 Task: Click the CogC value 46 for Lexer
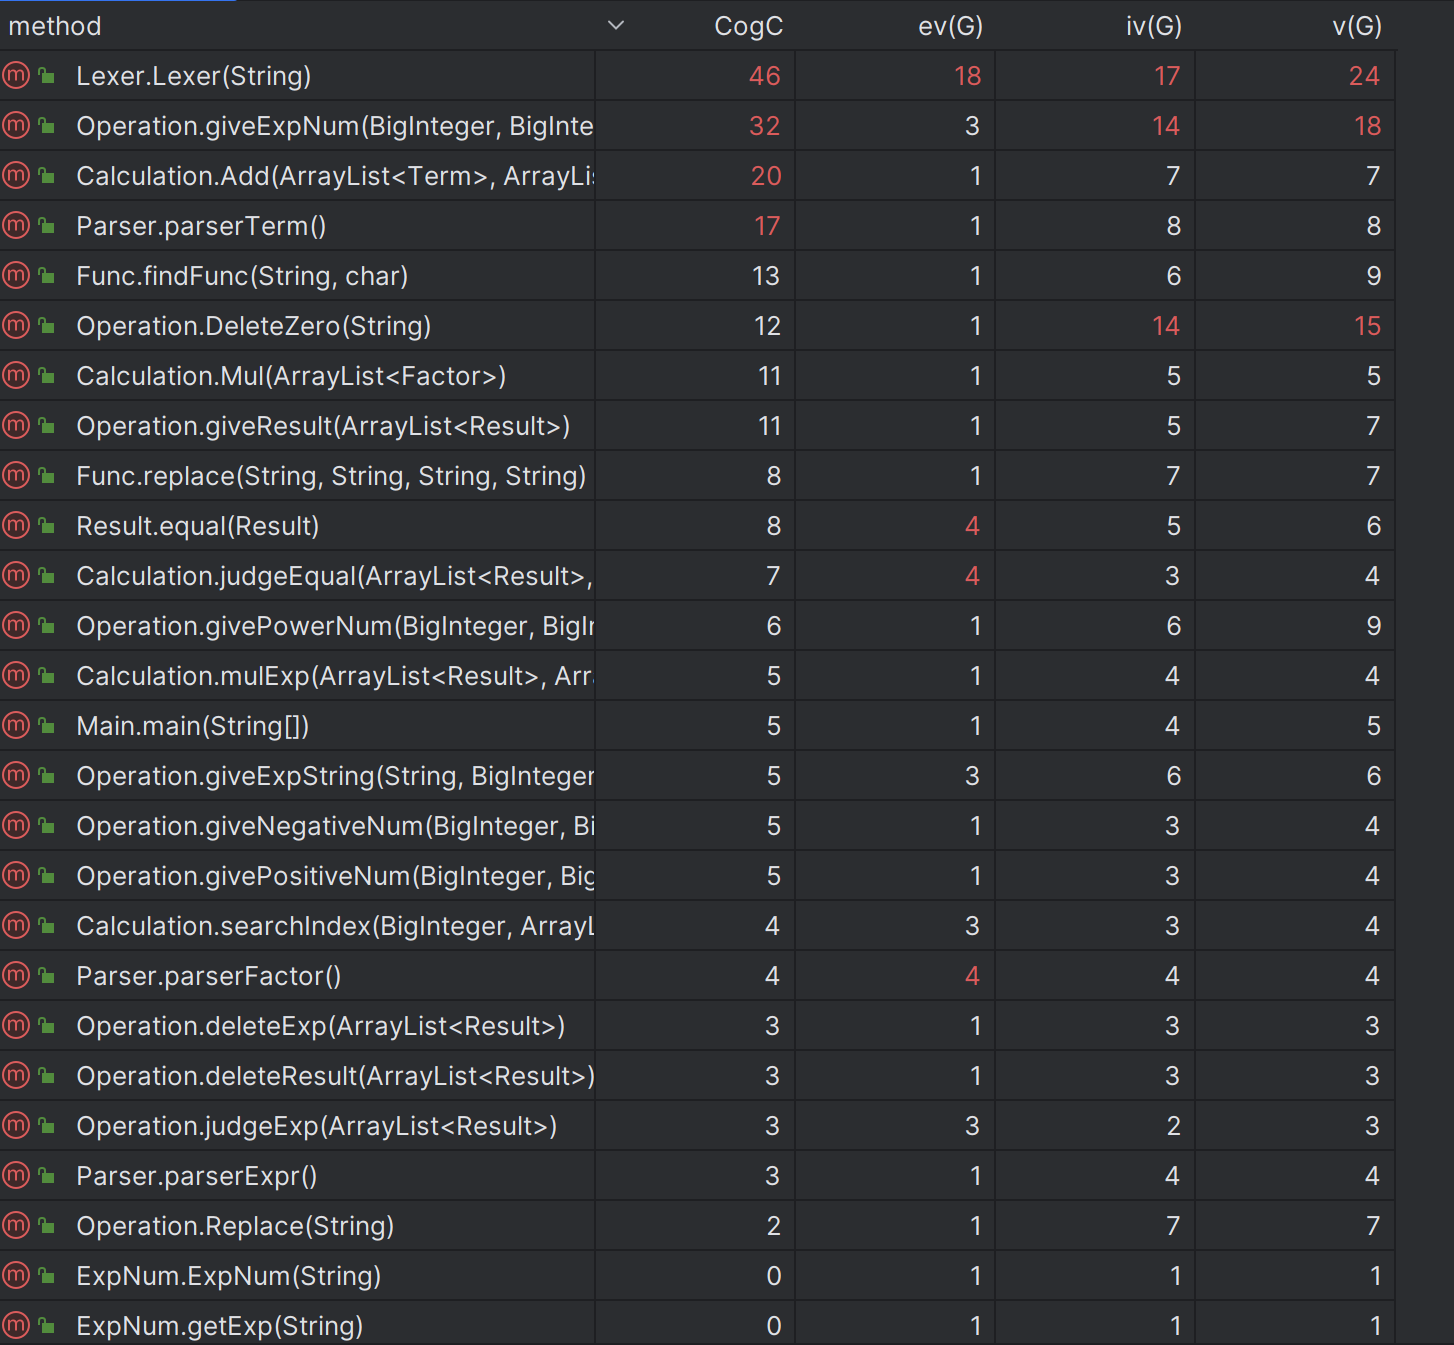[x=765, y=76]
